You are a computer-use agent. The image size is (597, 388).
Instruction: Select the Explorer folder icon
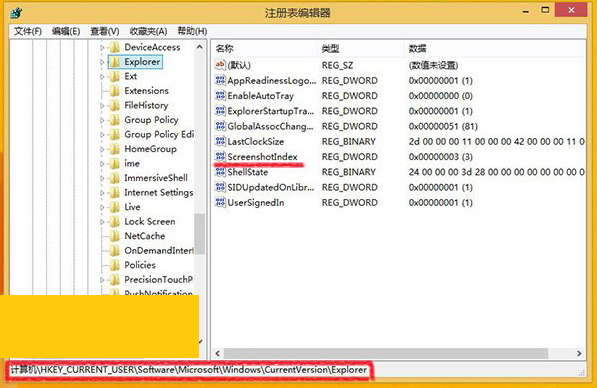[115, 62]
